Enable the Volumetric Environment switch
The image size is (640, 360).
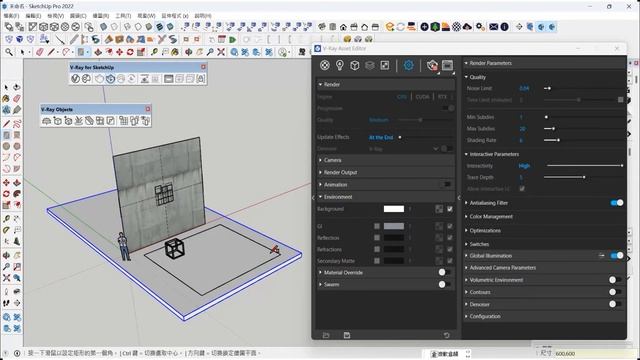[615, 280]
